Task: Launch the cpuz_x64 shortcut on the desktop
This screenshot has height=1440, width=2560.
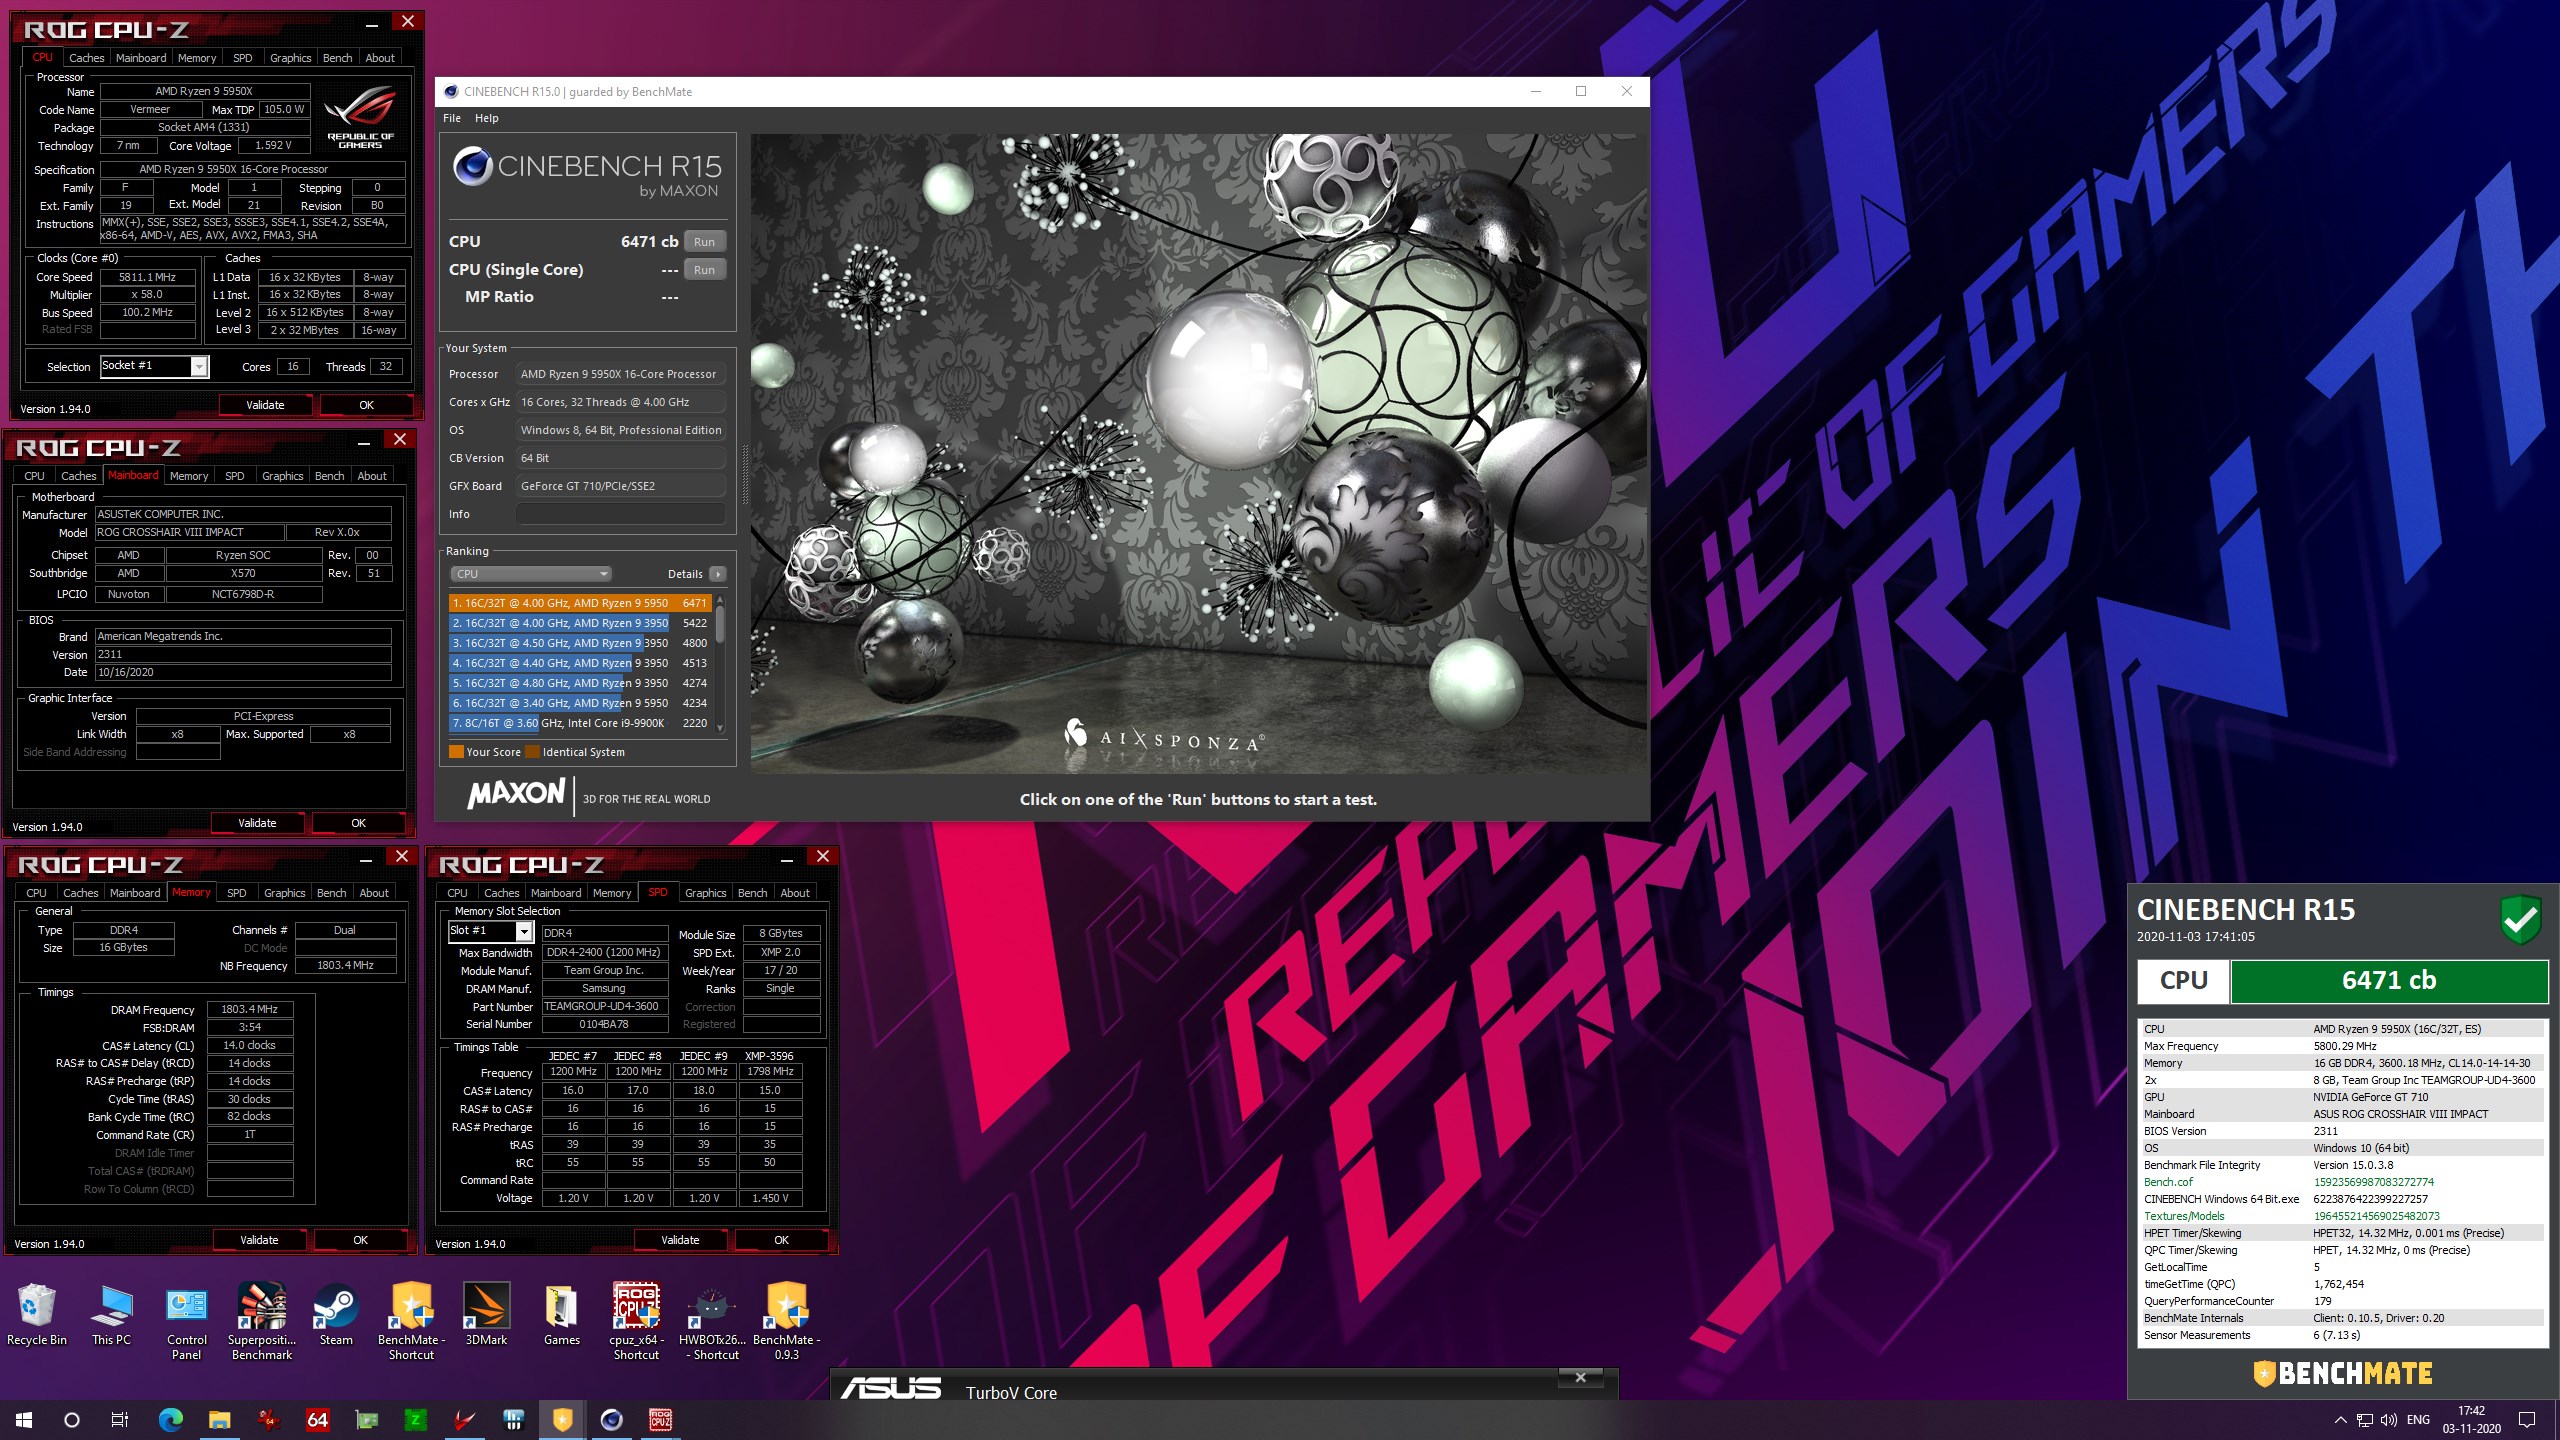Action: pyautogui.click(x=636, y=1321)
